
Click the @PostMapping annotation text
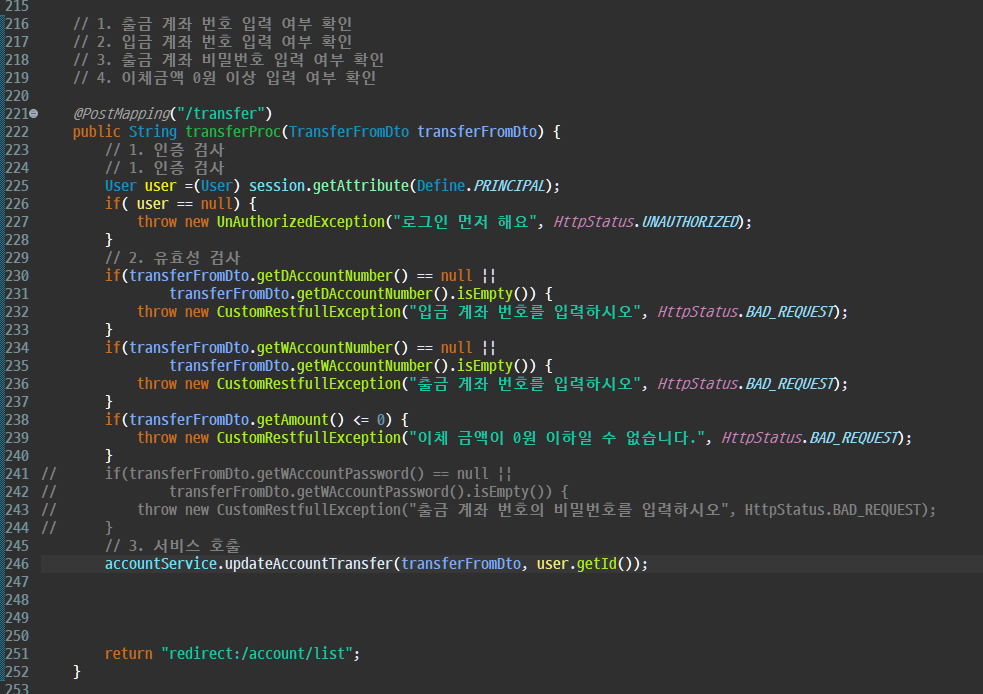(x=122, y=113)
